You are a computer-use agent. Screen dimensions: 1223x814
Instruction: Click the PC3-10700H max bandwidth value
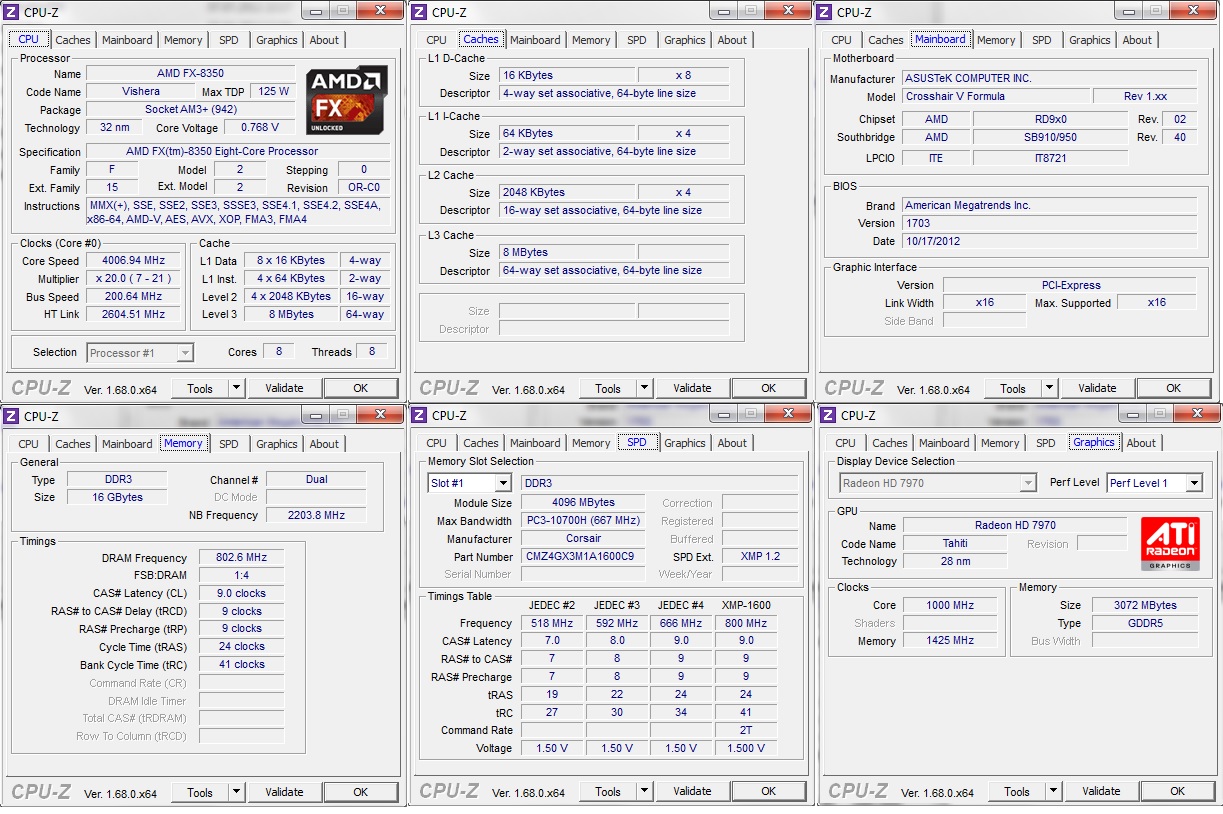(584, 521)
